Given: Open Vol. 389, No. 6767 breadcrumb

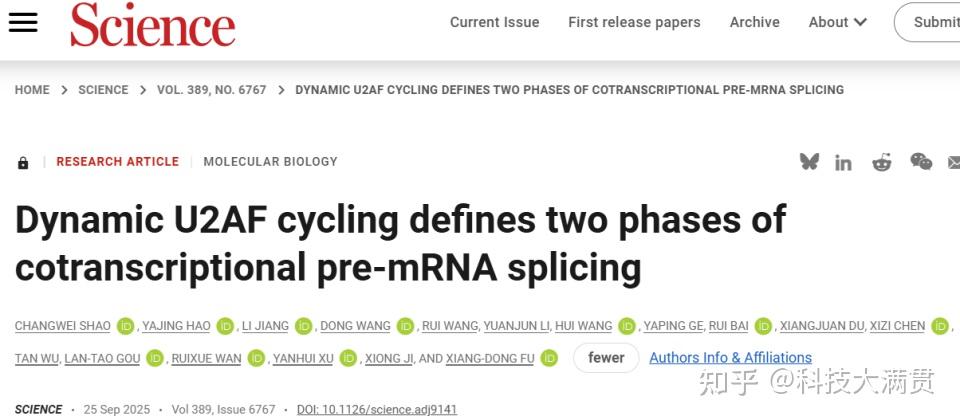Looking at the screenshot, I should [x=211, y=90].
